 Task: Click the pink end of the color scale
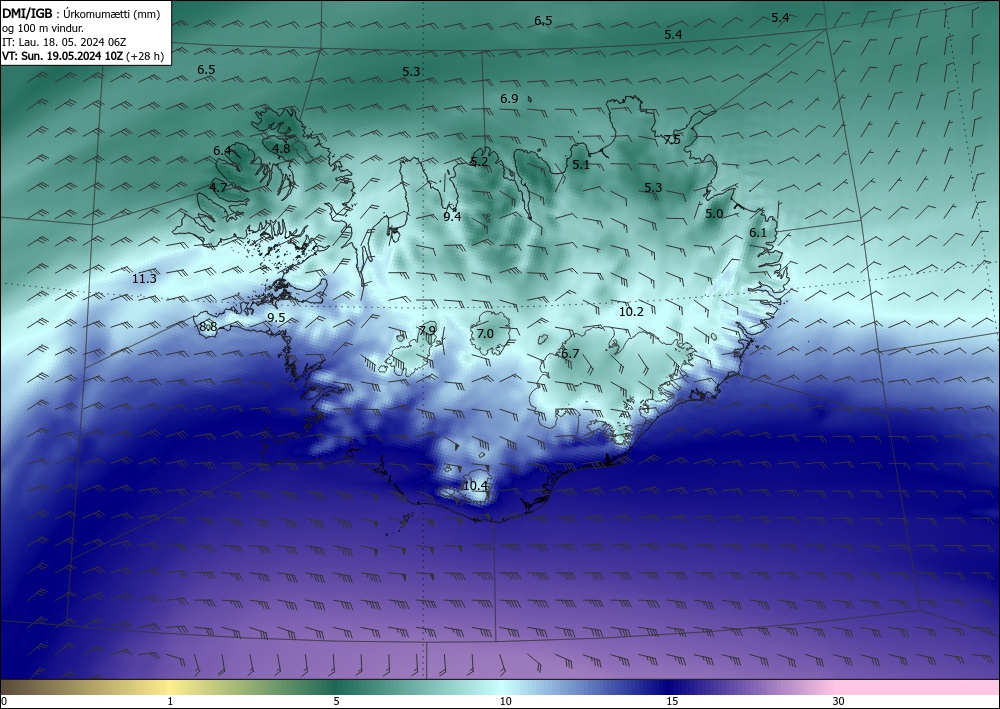point(918,687)
